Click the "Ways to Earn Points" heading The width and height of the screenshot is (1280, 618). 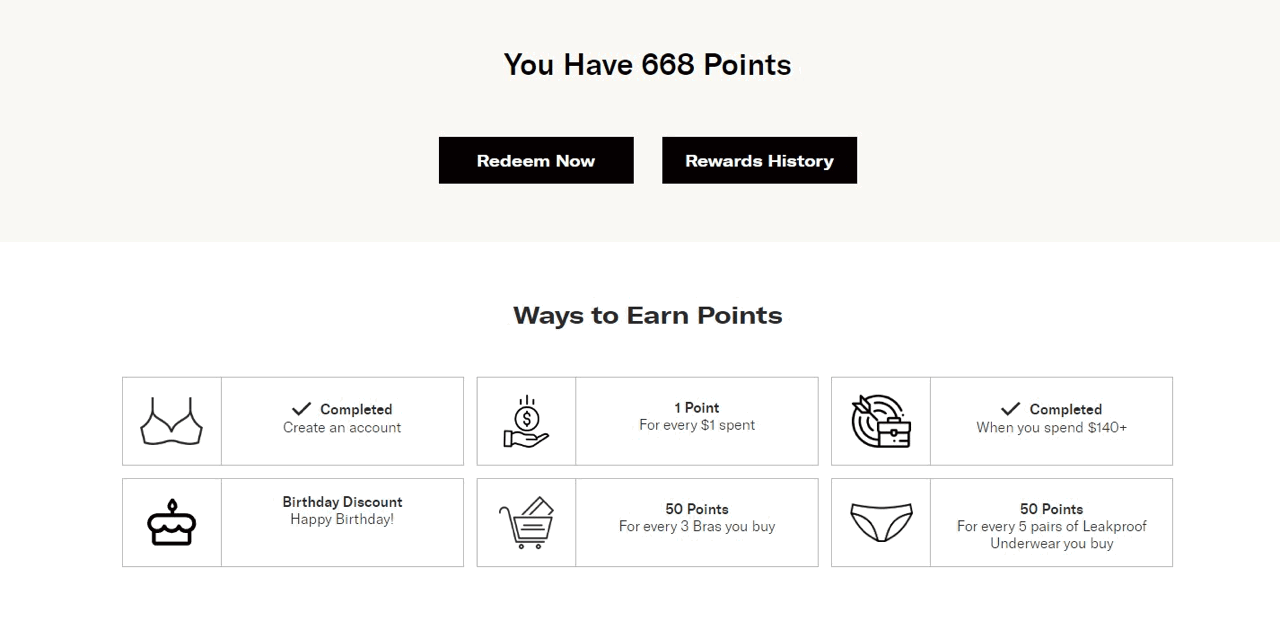(x=647, y=315)
